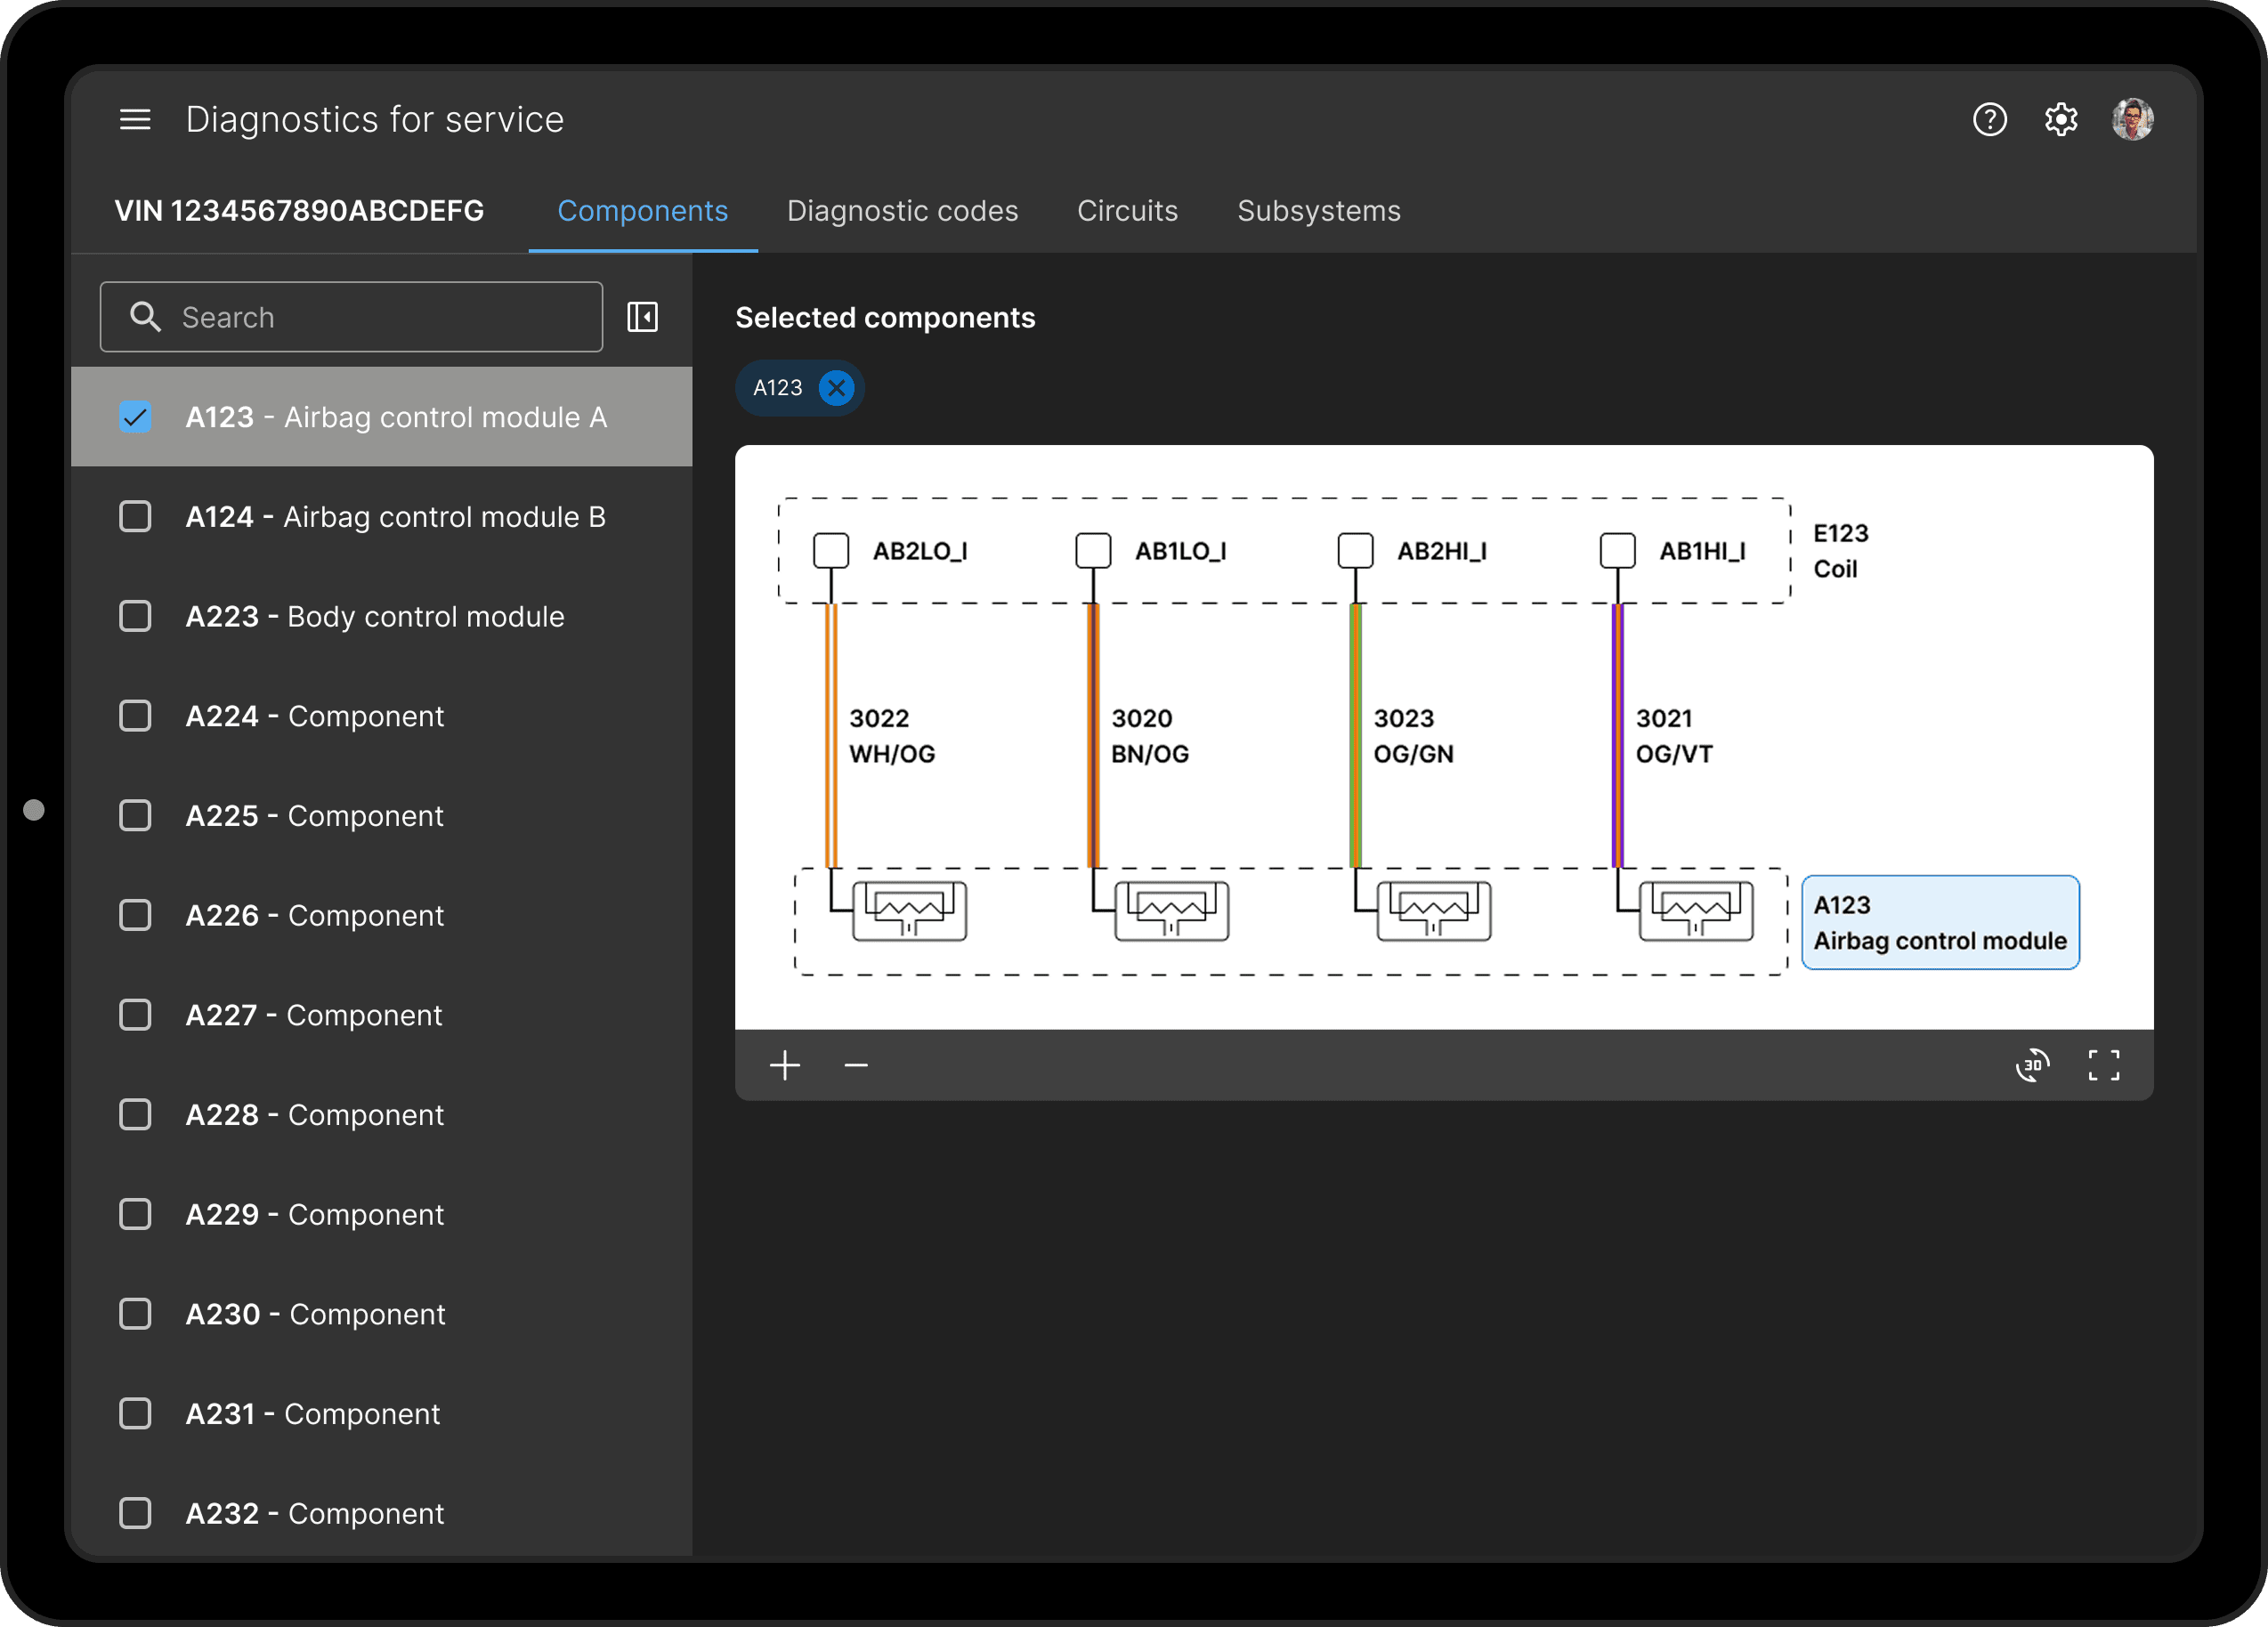Click the user profile avatar
This screenshot has height=1627, width=2268.
2132,120
